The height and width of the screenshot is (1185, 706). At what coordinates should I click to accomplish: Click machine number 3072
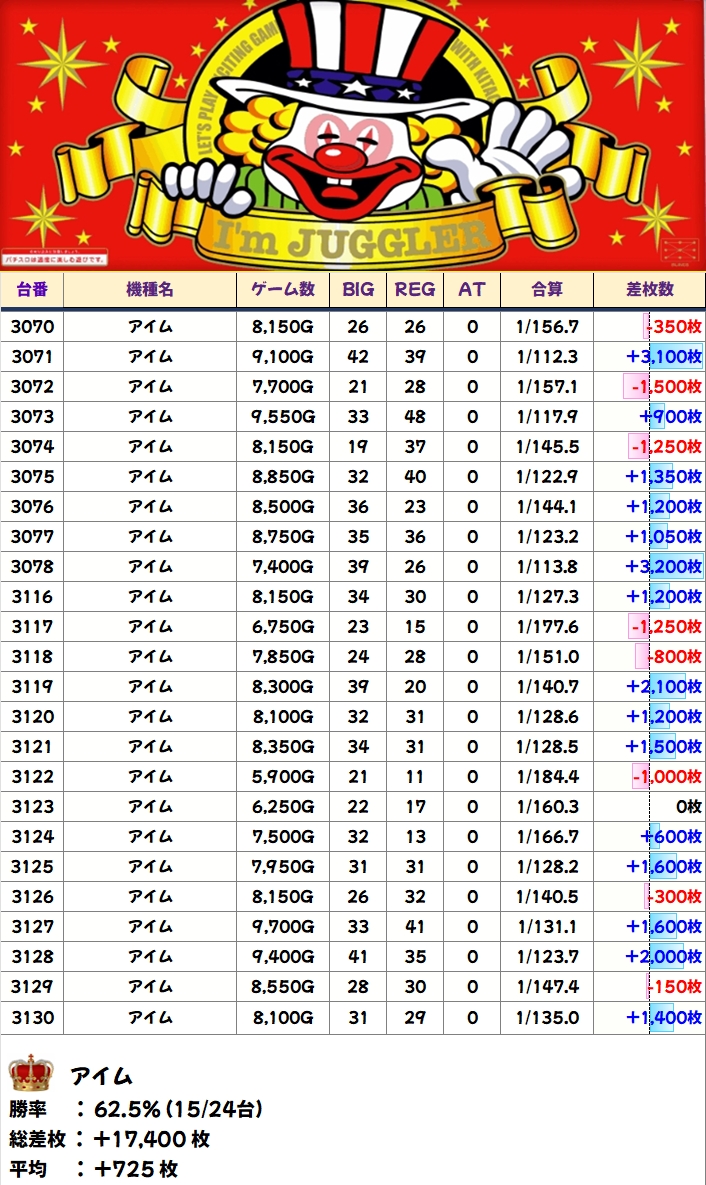tap(33, 387)
